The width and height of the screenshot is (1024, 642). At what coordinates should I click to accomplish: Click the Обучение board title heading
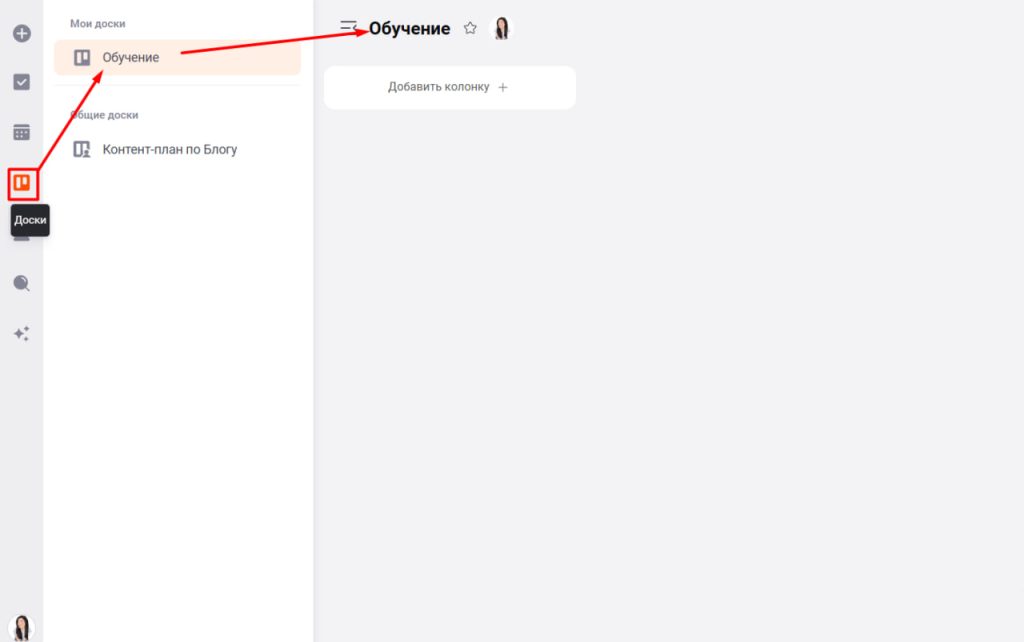point(410,29)
